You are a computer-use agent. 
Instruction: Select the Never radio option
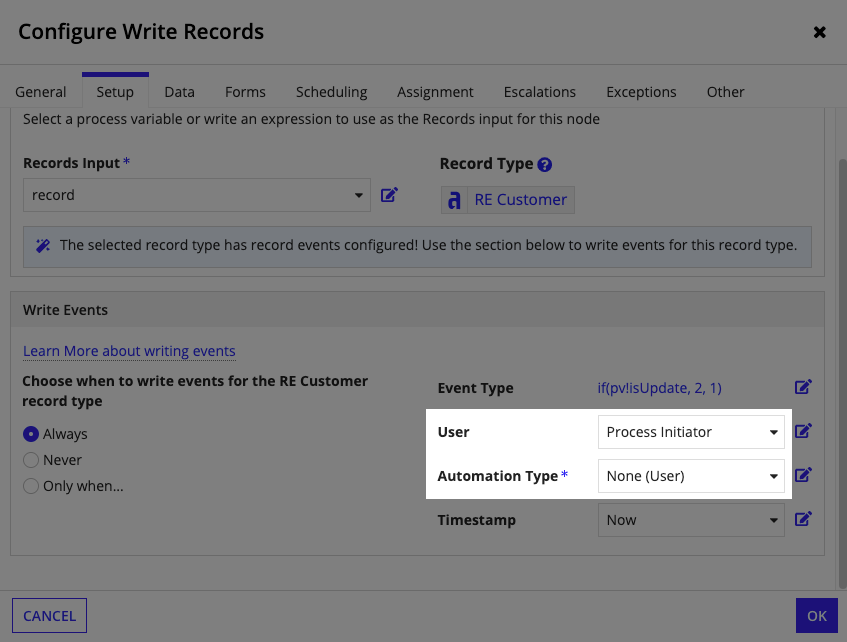31,460
